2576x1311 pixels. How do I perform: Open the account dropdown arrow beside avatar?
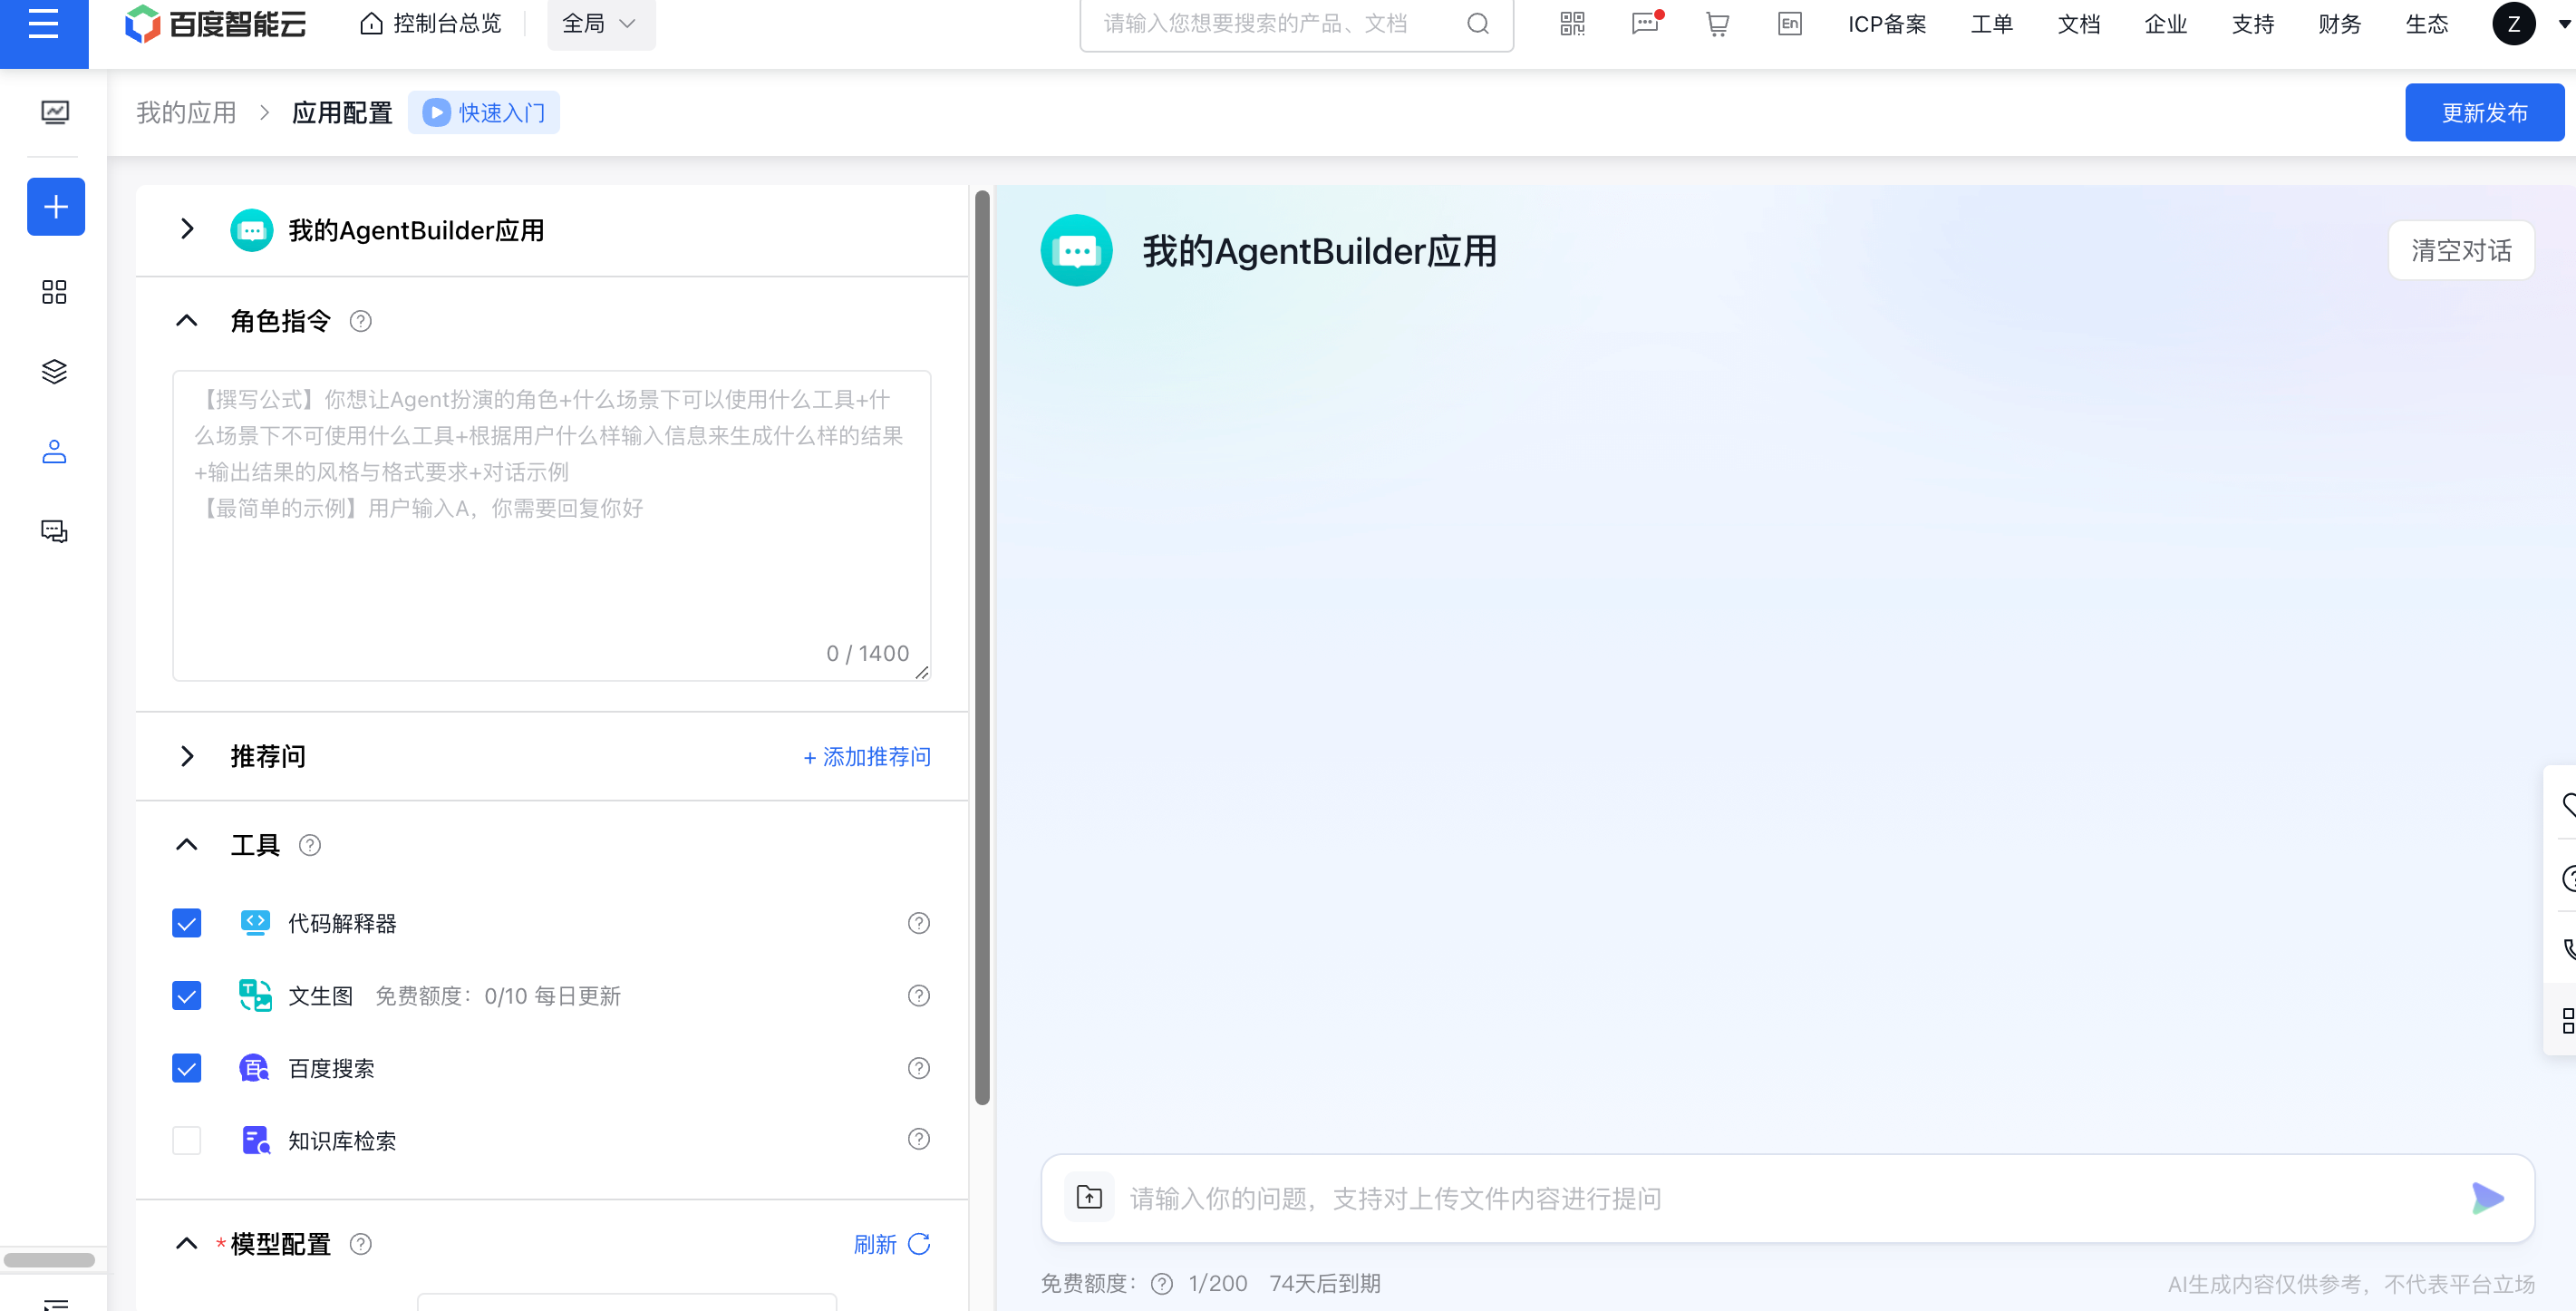click(2563, 24)
